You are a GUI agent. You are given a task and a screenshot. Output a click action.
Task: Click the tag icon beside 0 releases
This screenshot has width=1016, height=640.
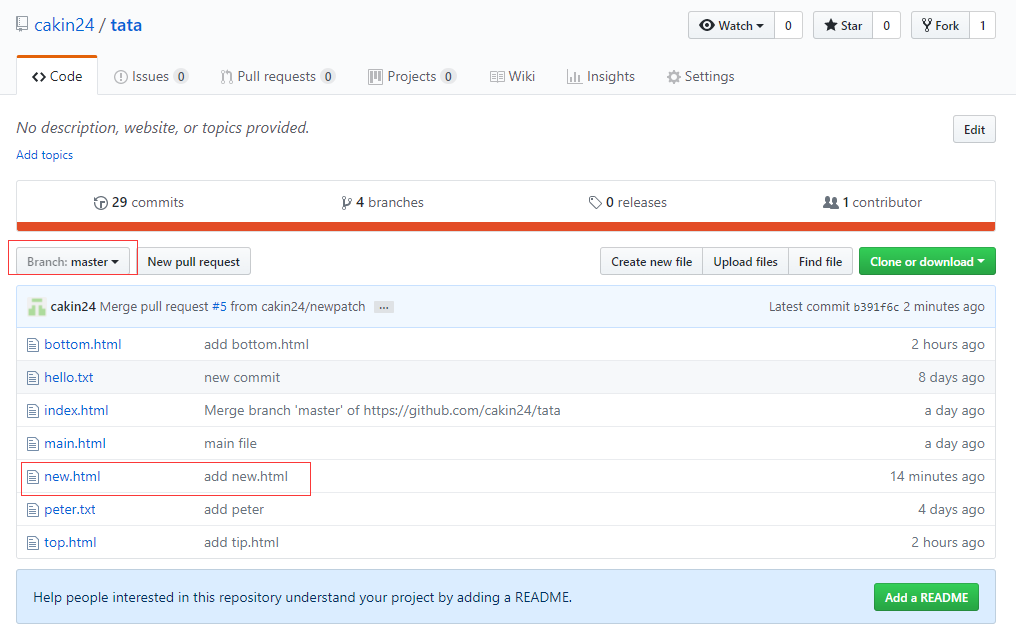coord(595,203)
